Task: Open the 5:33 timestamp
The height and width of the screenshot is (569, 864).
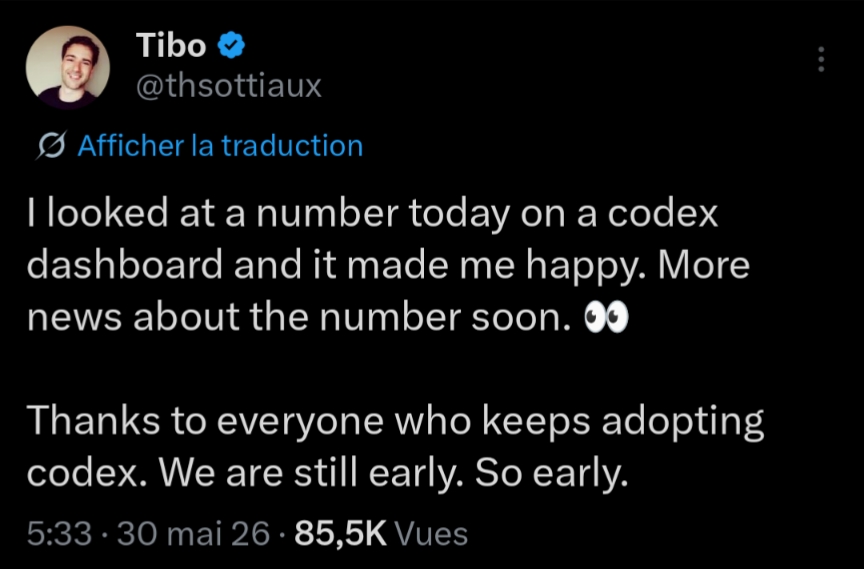Action: (x=59, y=534)
